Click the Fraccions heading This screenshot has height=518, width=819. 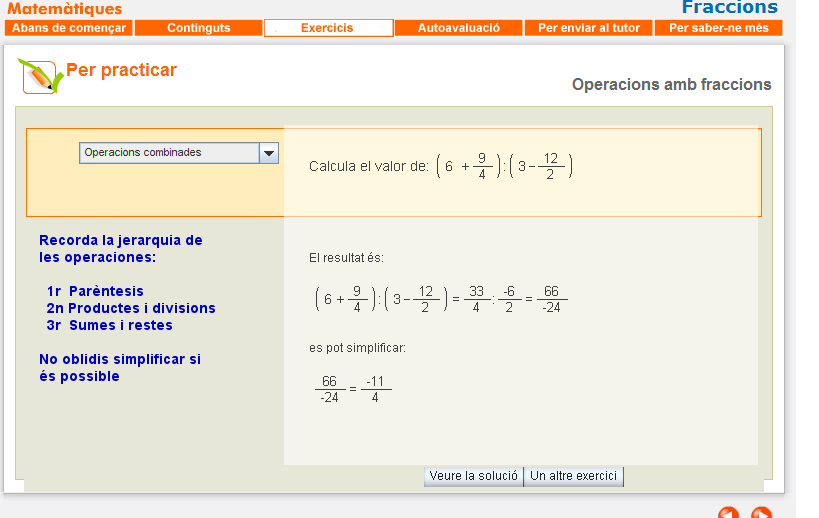point(729,8)
